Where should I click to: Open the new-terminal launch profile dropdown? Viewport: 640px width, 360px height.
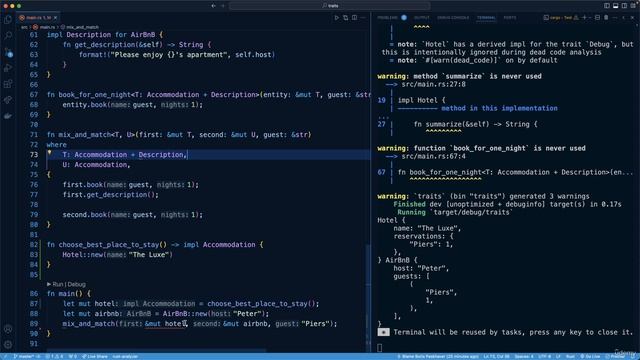(589, 18)
